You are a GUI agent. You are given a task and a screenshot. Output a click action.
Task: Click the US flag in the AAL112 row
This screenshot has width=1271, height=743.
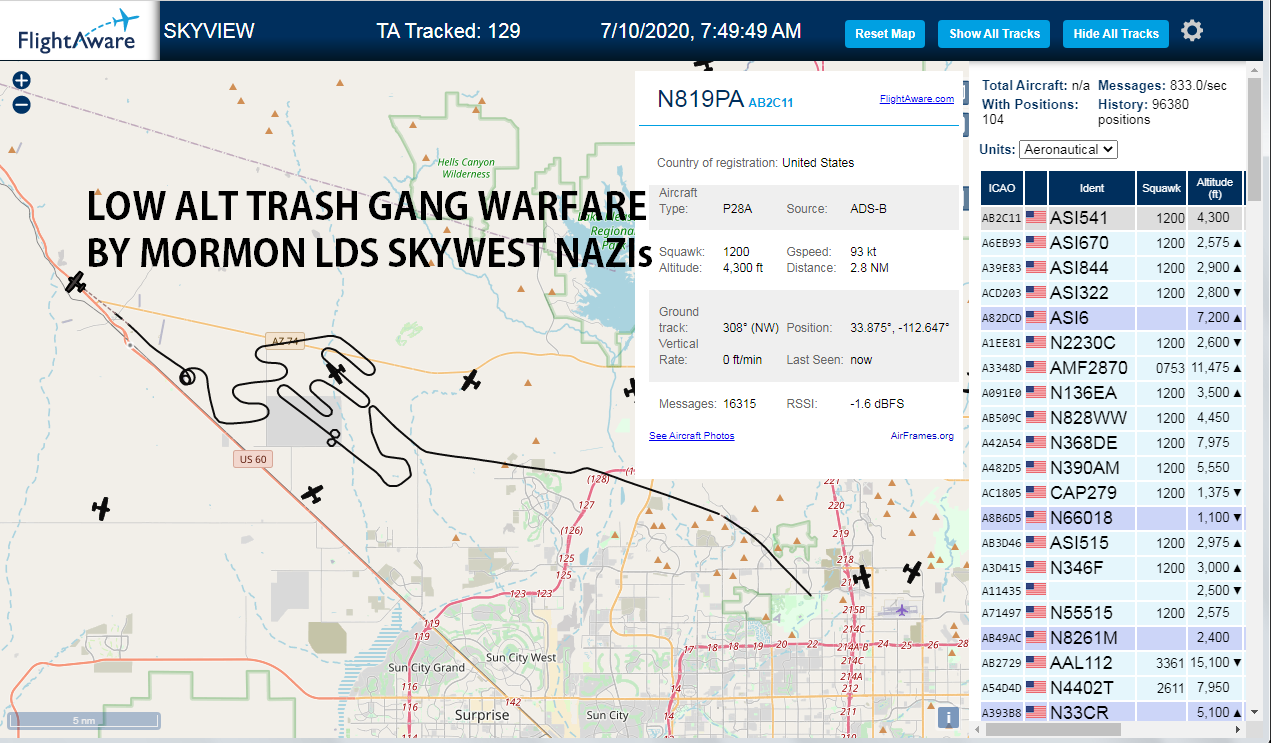click(1035, 662)
